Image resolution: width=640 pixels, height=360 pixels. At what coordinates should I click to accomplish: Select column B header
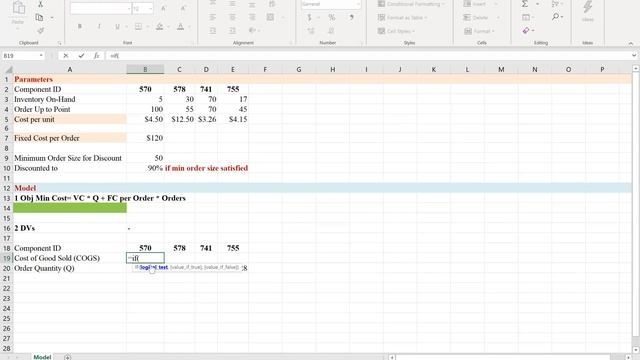pos(145,70)
